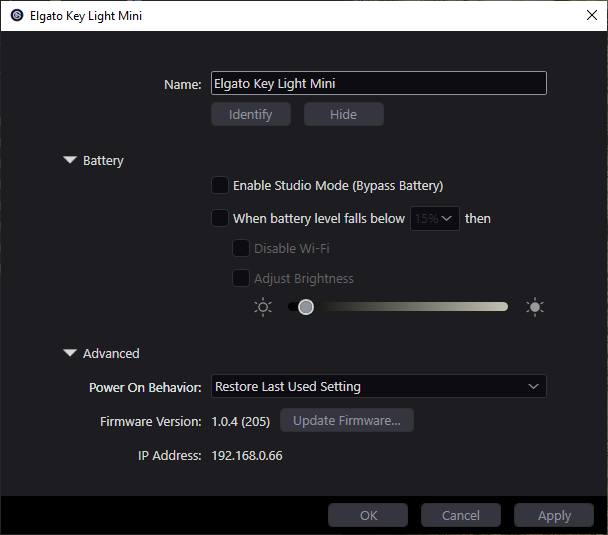Click the brightness slider handle
This screenshot has width=608, height=535.
point(306,307)
